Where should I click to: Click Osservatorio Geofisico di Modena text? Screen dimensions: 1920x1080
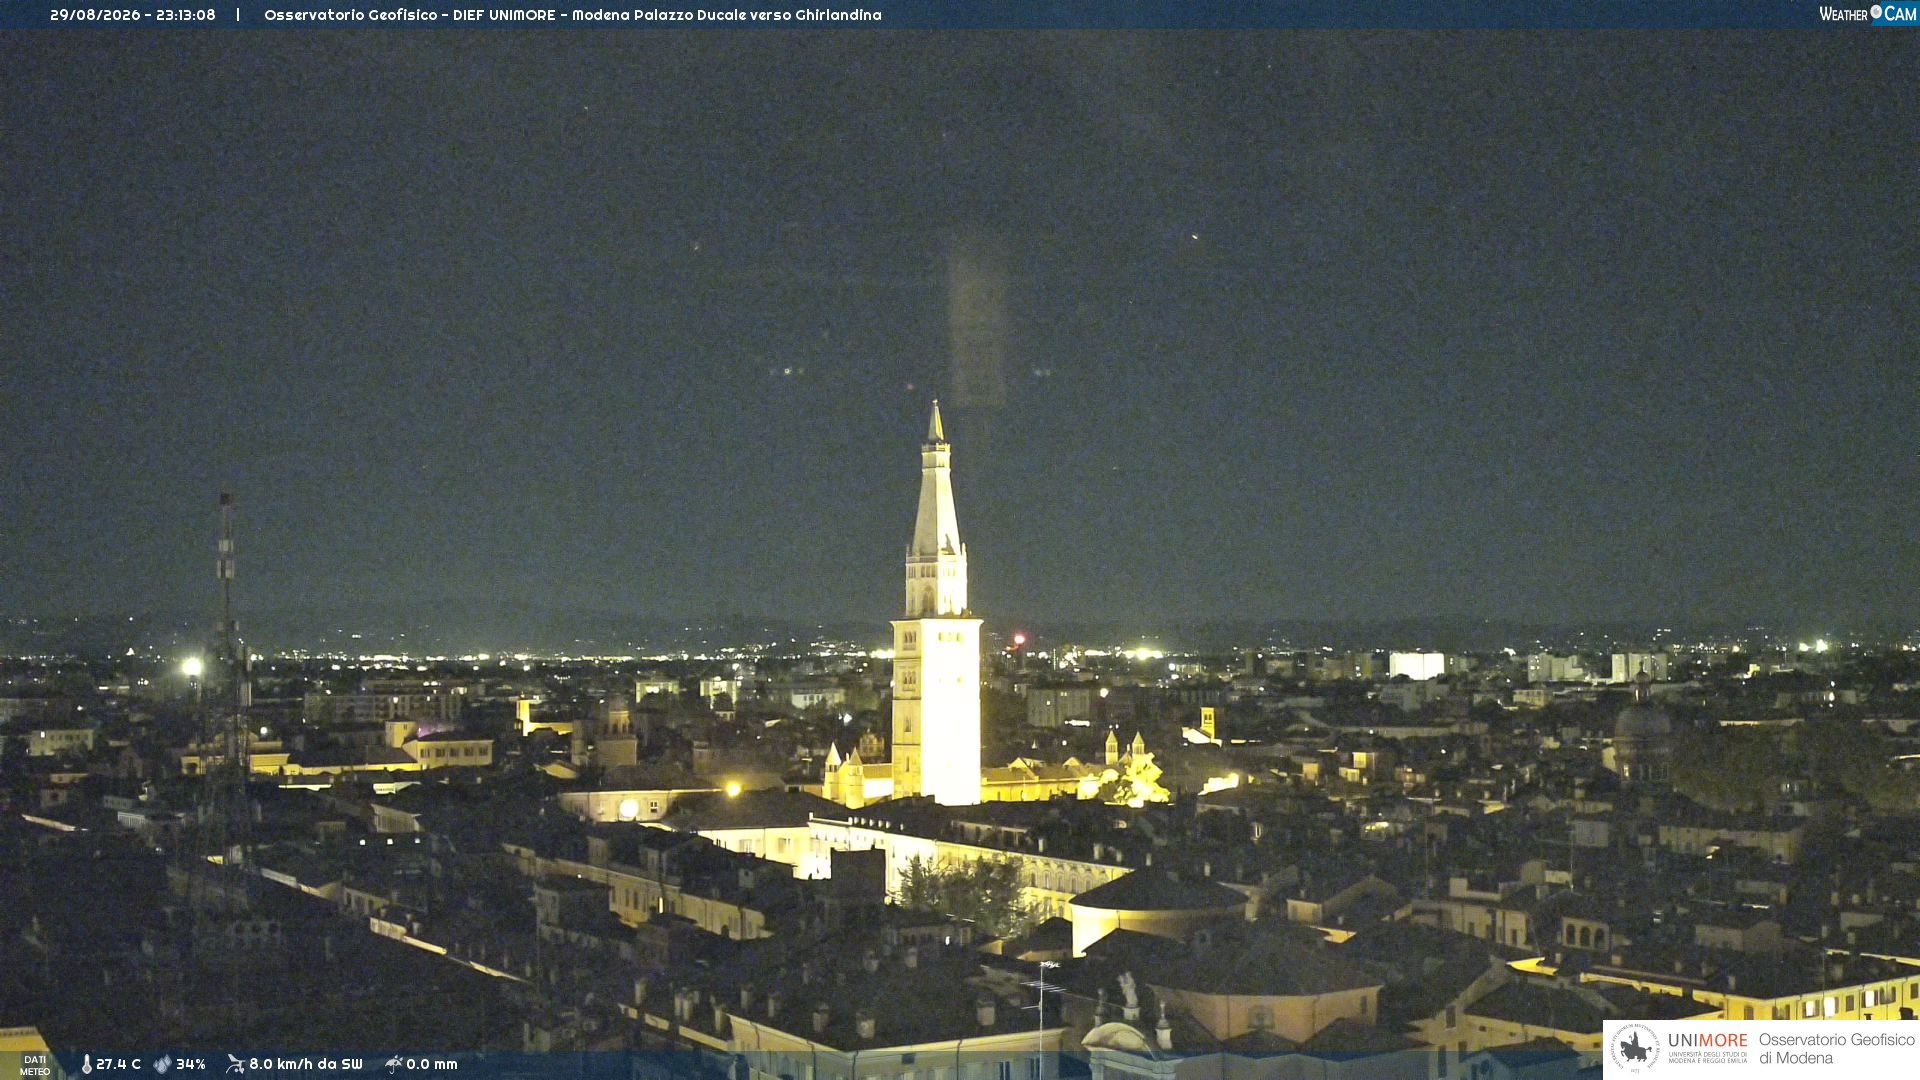pyautogui.click(x=1837, y=1049)
